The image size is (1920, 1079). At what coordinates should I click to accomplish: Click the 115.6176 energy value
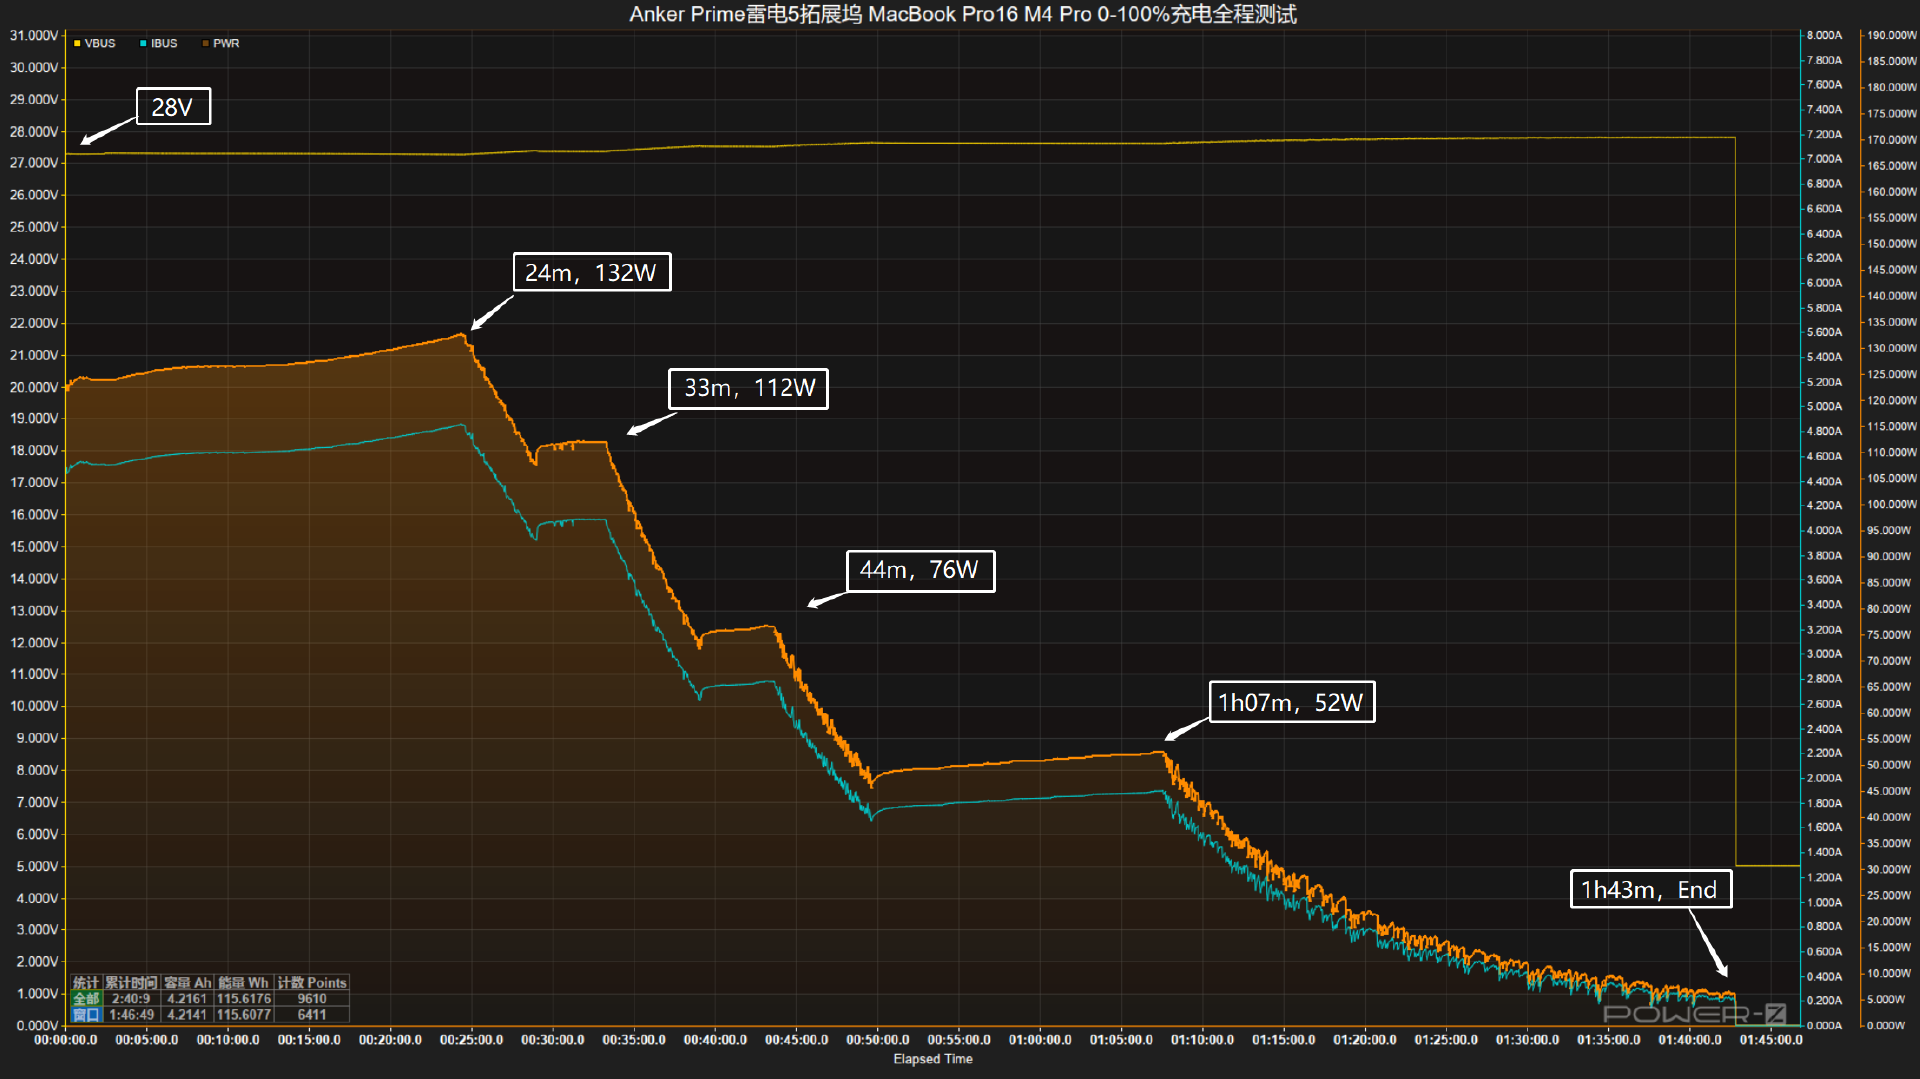tap(244, 999)
